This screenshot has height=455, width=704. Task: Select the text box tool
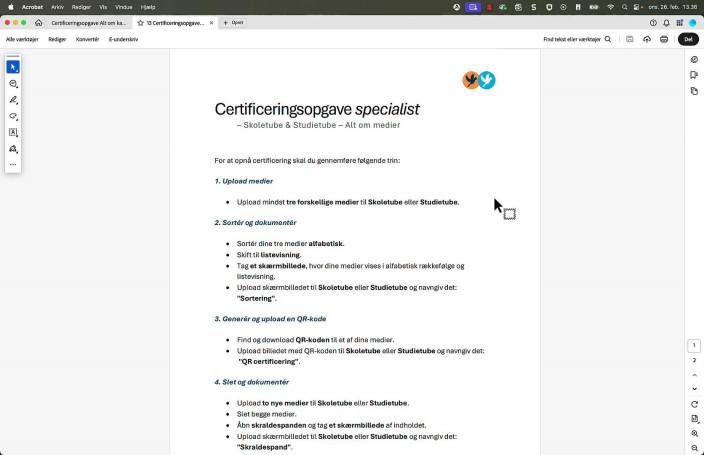pyautogui.click(x=13, y=132)
